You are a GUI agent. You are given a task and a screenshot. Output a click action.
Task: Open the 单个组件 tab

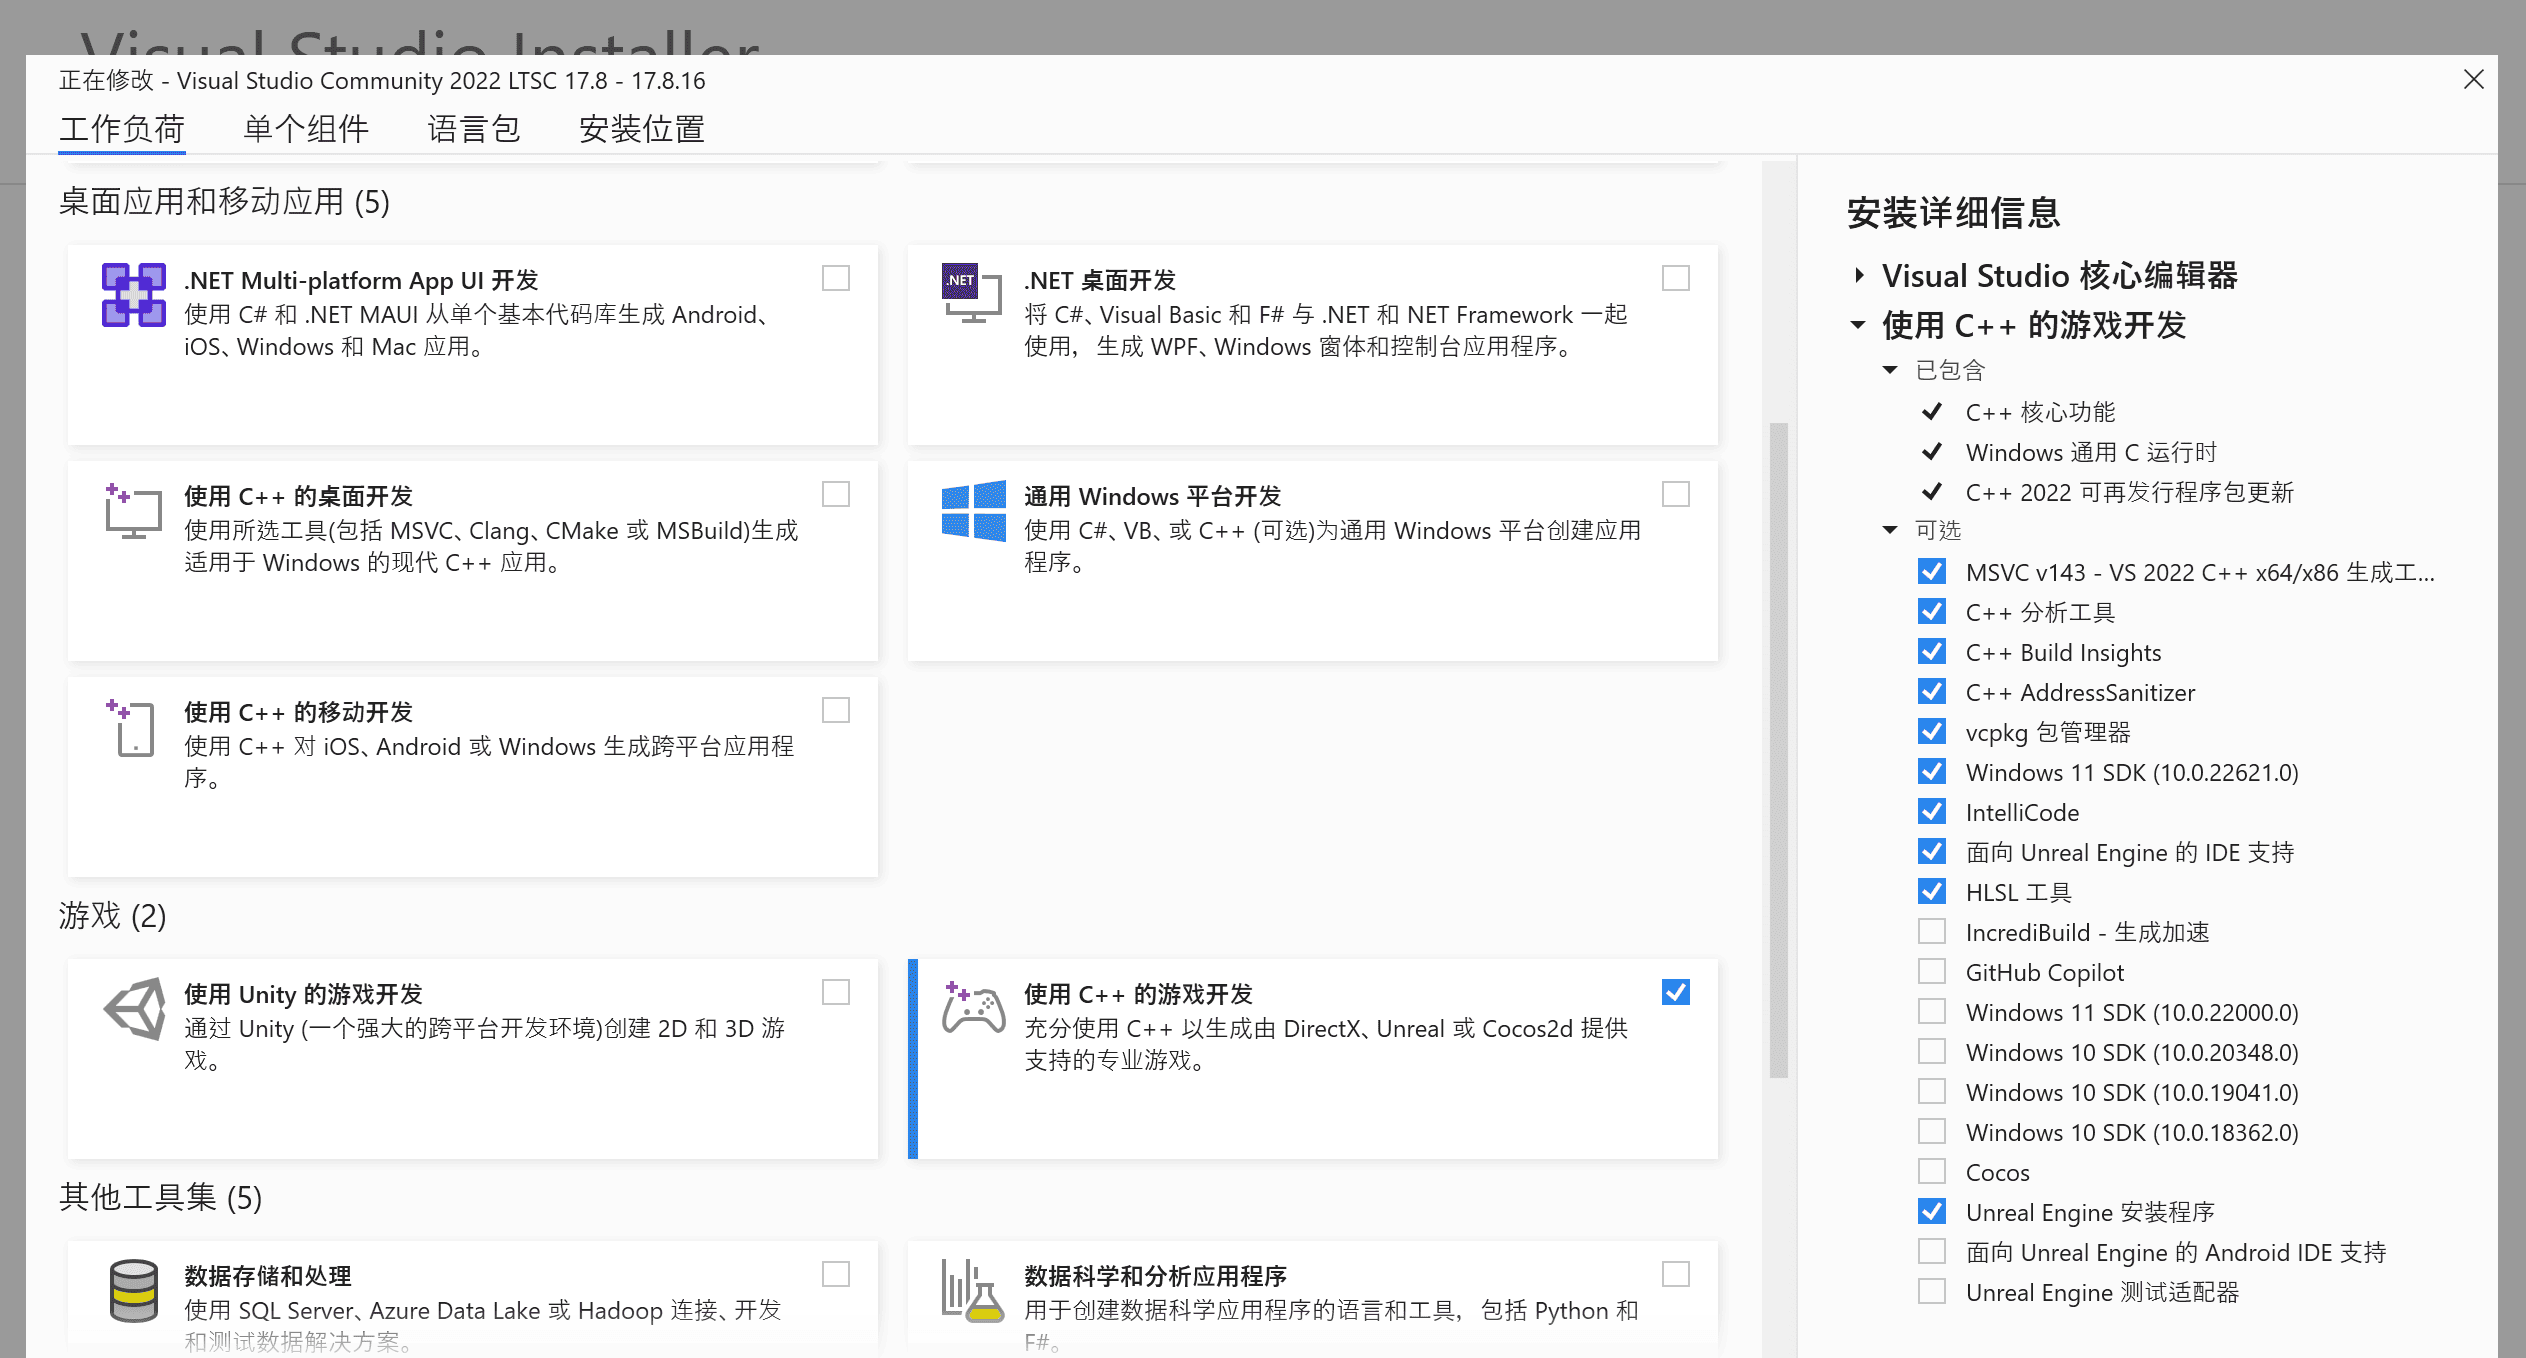(x=306, y=129)
